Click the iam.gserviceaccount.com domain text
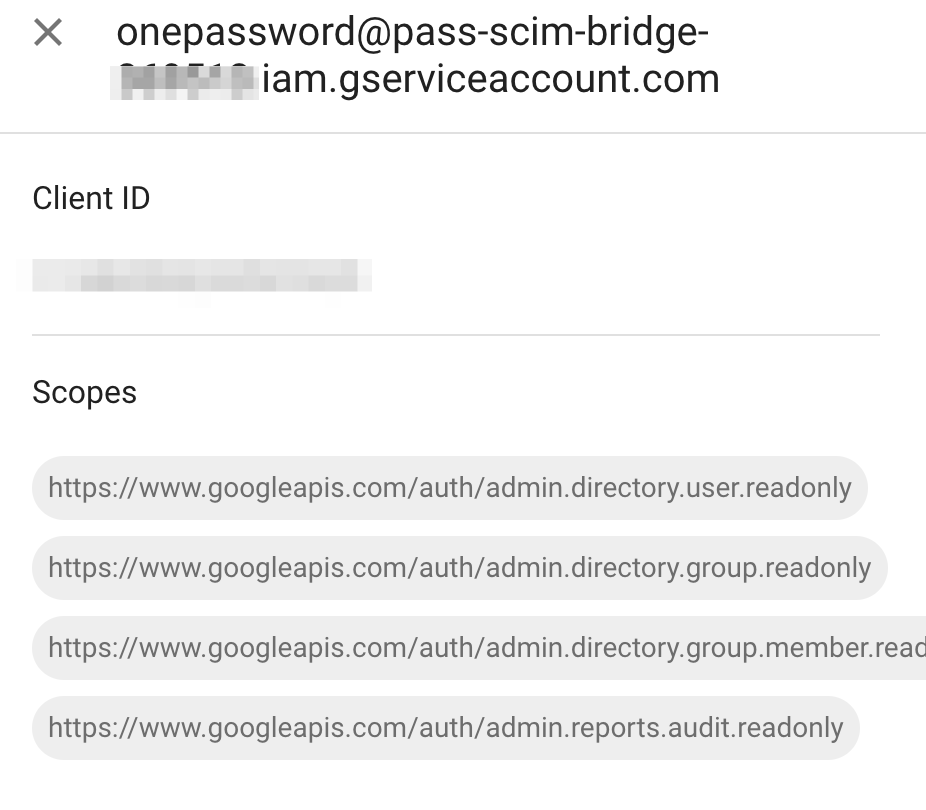This screenshot has height=810, width=926. (490, 80)
